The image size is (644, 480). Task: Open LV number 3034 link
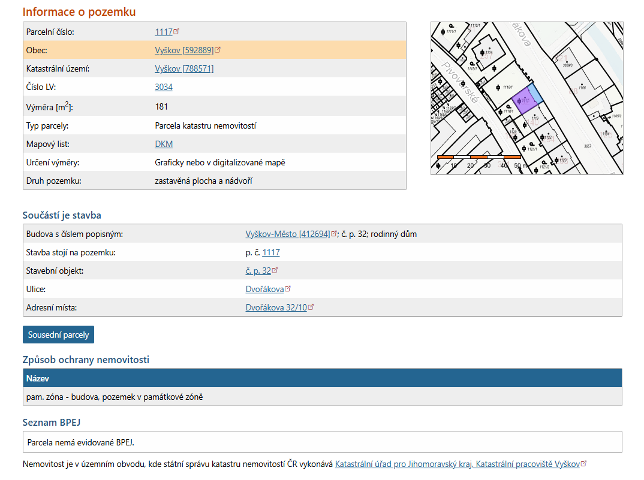(x=163, y=87)
